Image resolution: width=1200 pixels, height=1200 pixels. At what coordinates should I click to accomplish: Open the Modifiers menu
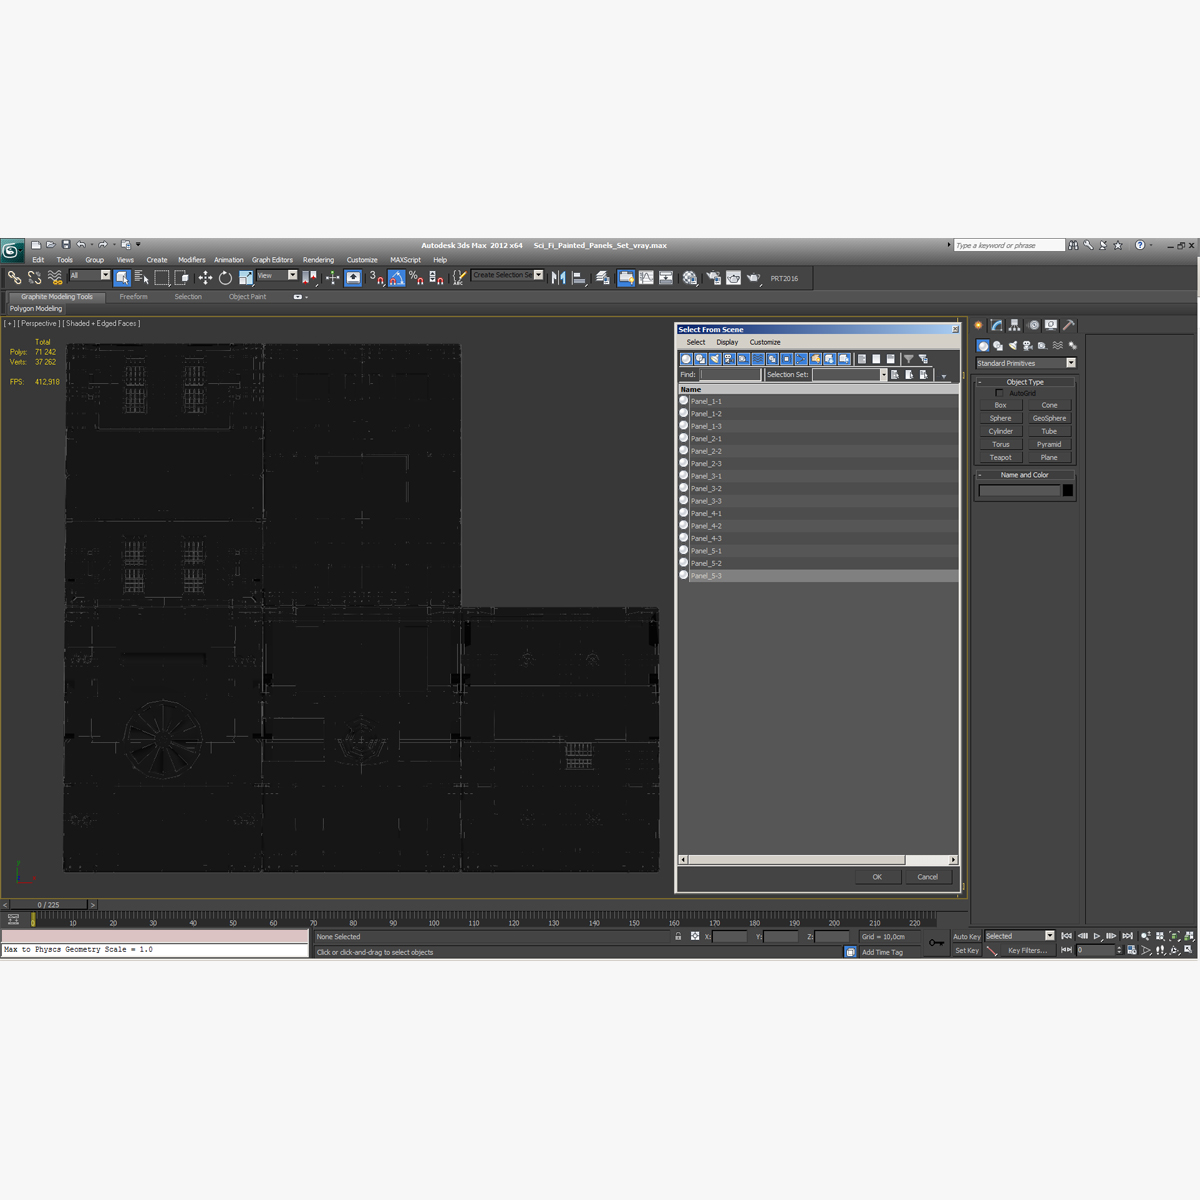click(x=192, y=260)
